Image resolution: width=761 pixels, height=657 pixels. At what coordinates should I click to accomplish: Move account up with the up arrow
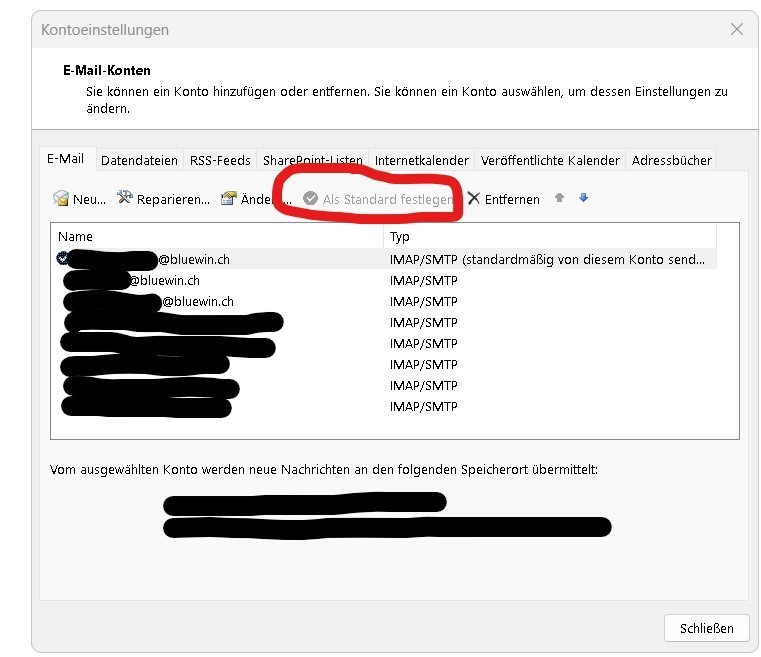[559, 198]
